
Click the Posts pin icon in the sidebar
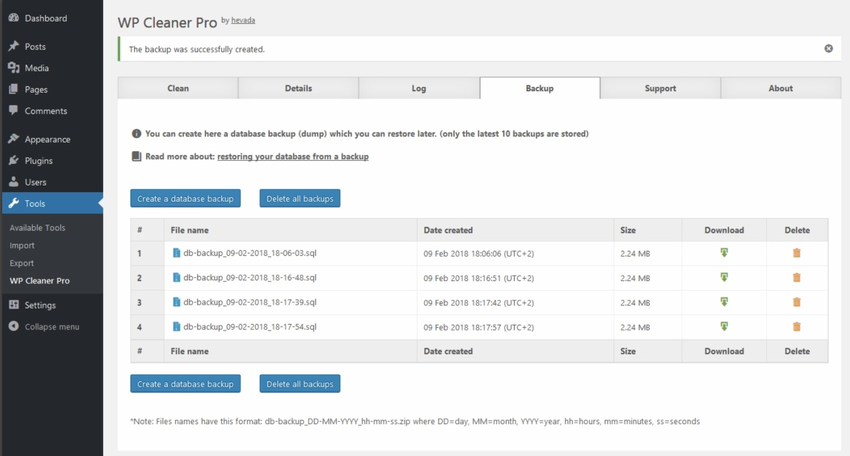(14, 46)
